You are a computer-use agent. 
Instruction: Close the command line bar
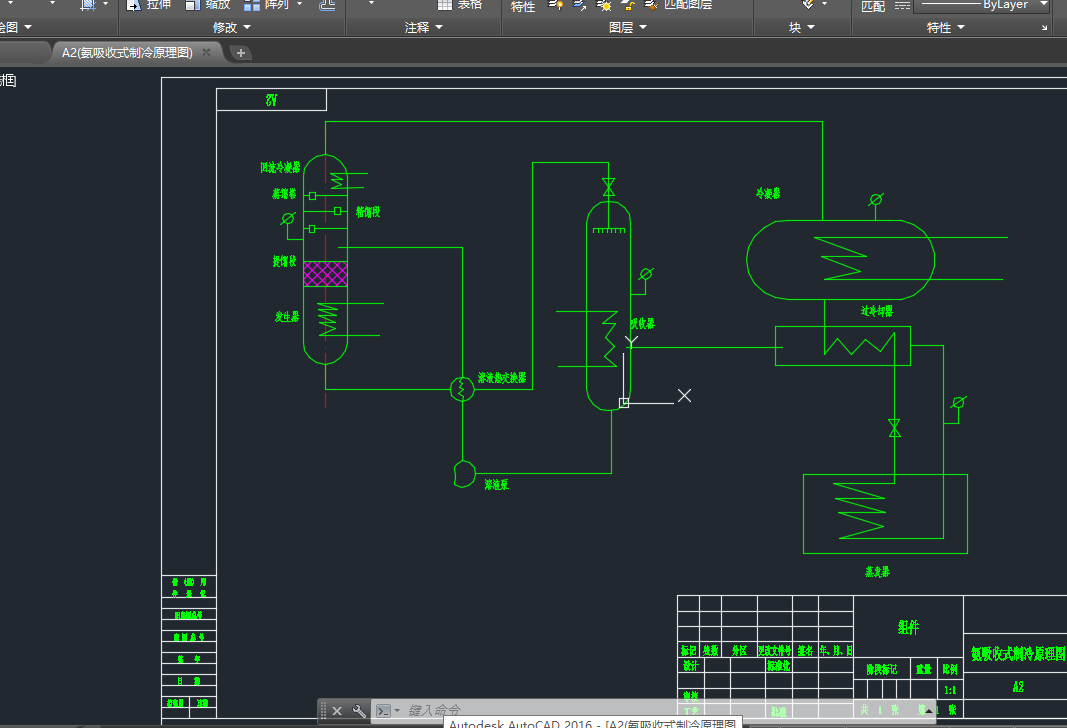click(x=337, y=711)
